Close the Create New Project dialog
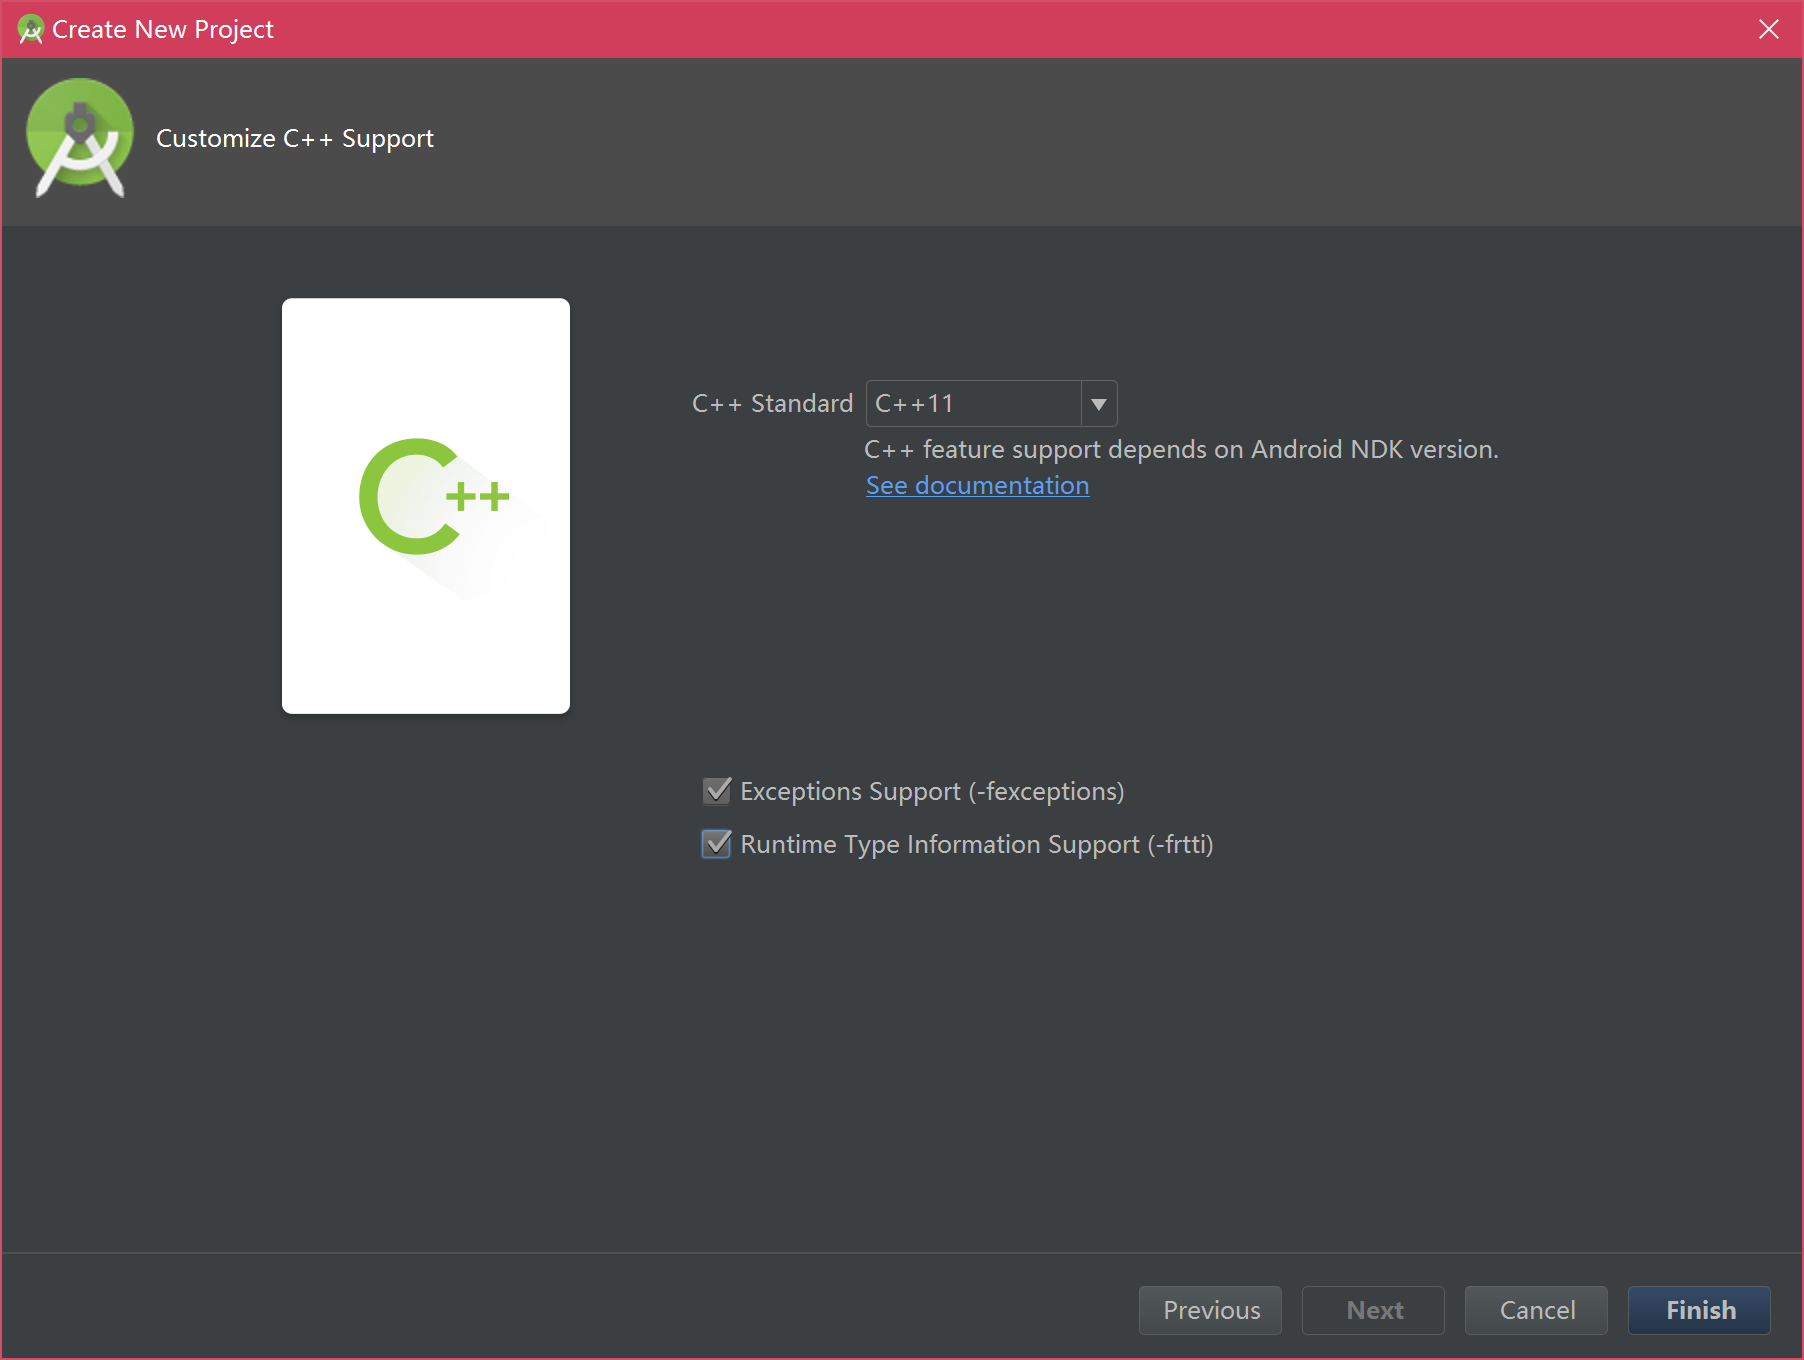The width and height of the screenshot is (1804, 1360). click(x=1768, y=29)
